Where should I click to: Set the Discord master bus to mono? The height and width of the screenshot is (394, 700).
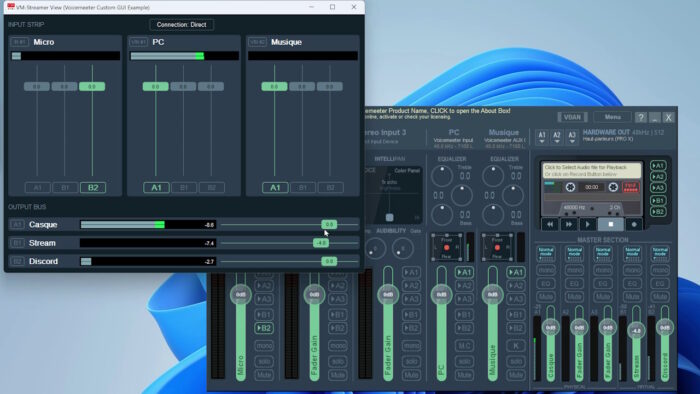(660, 270)
